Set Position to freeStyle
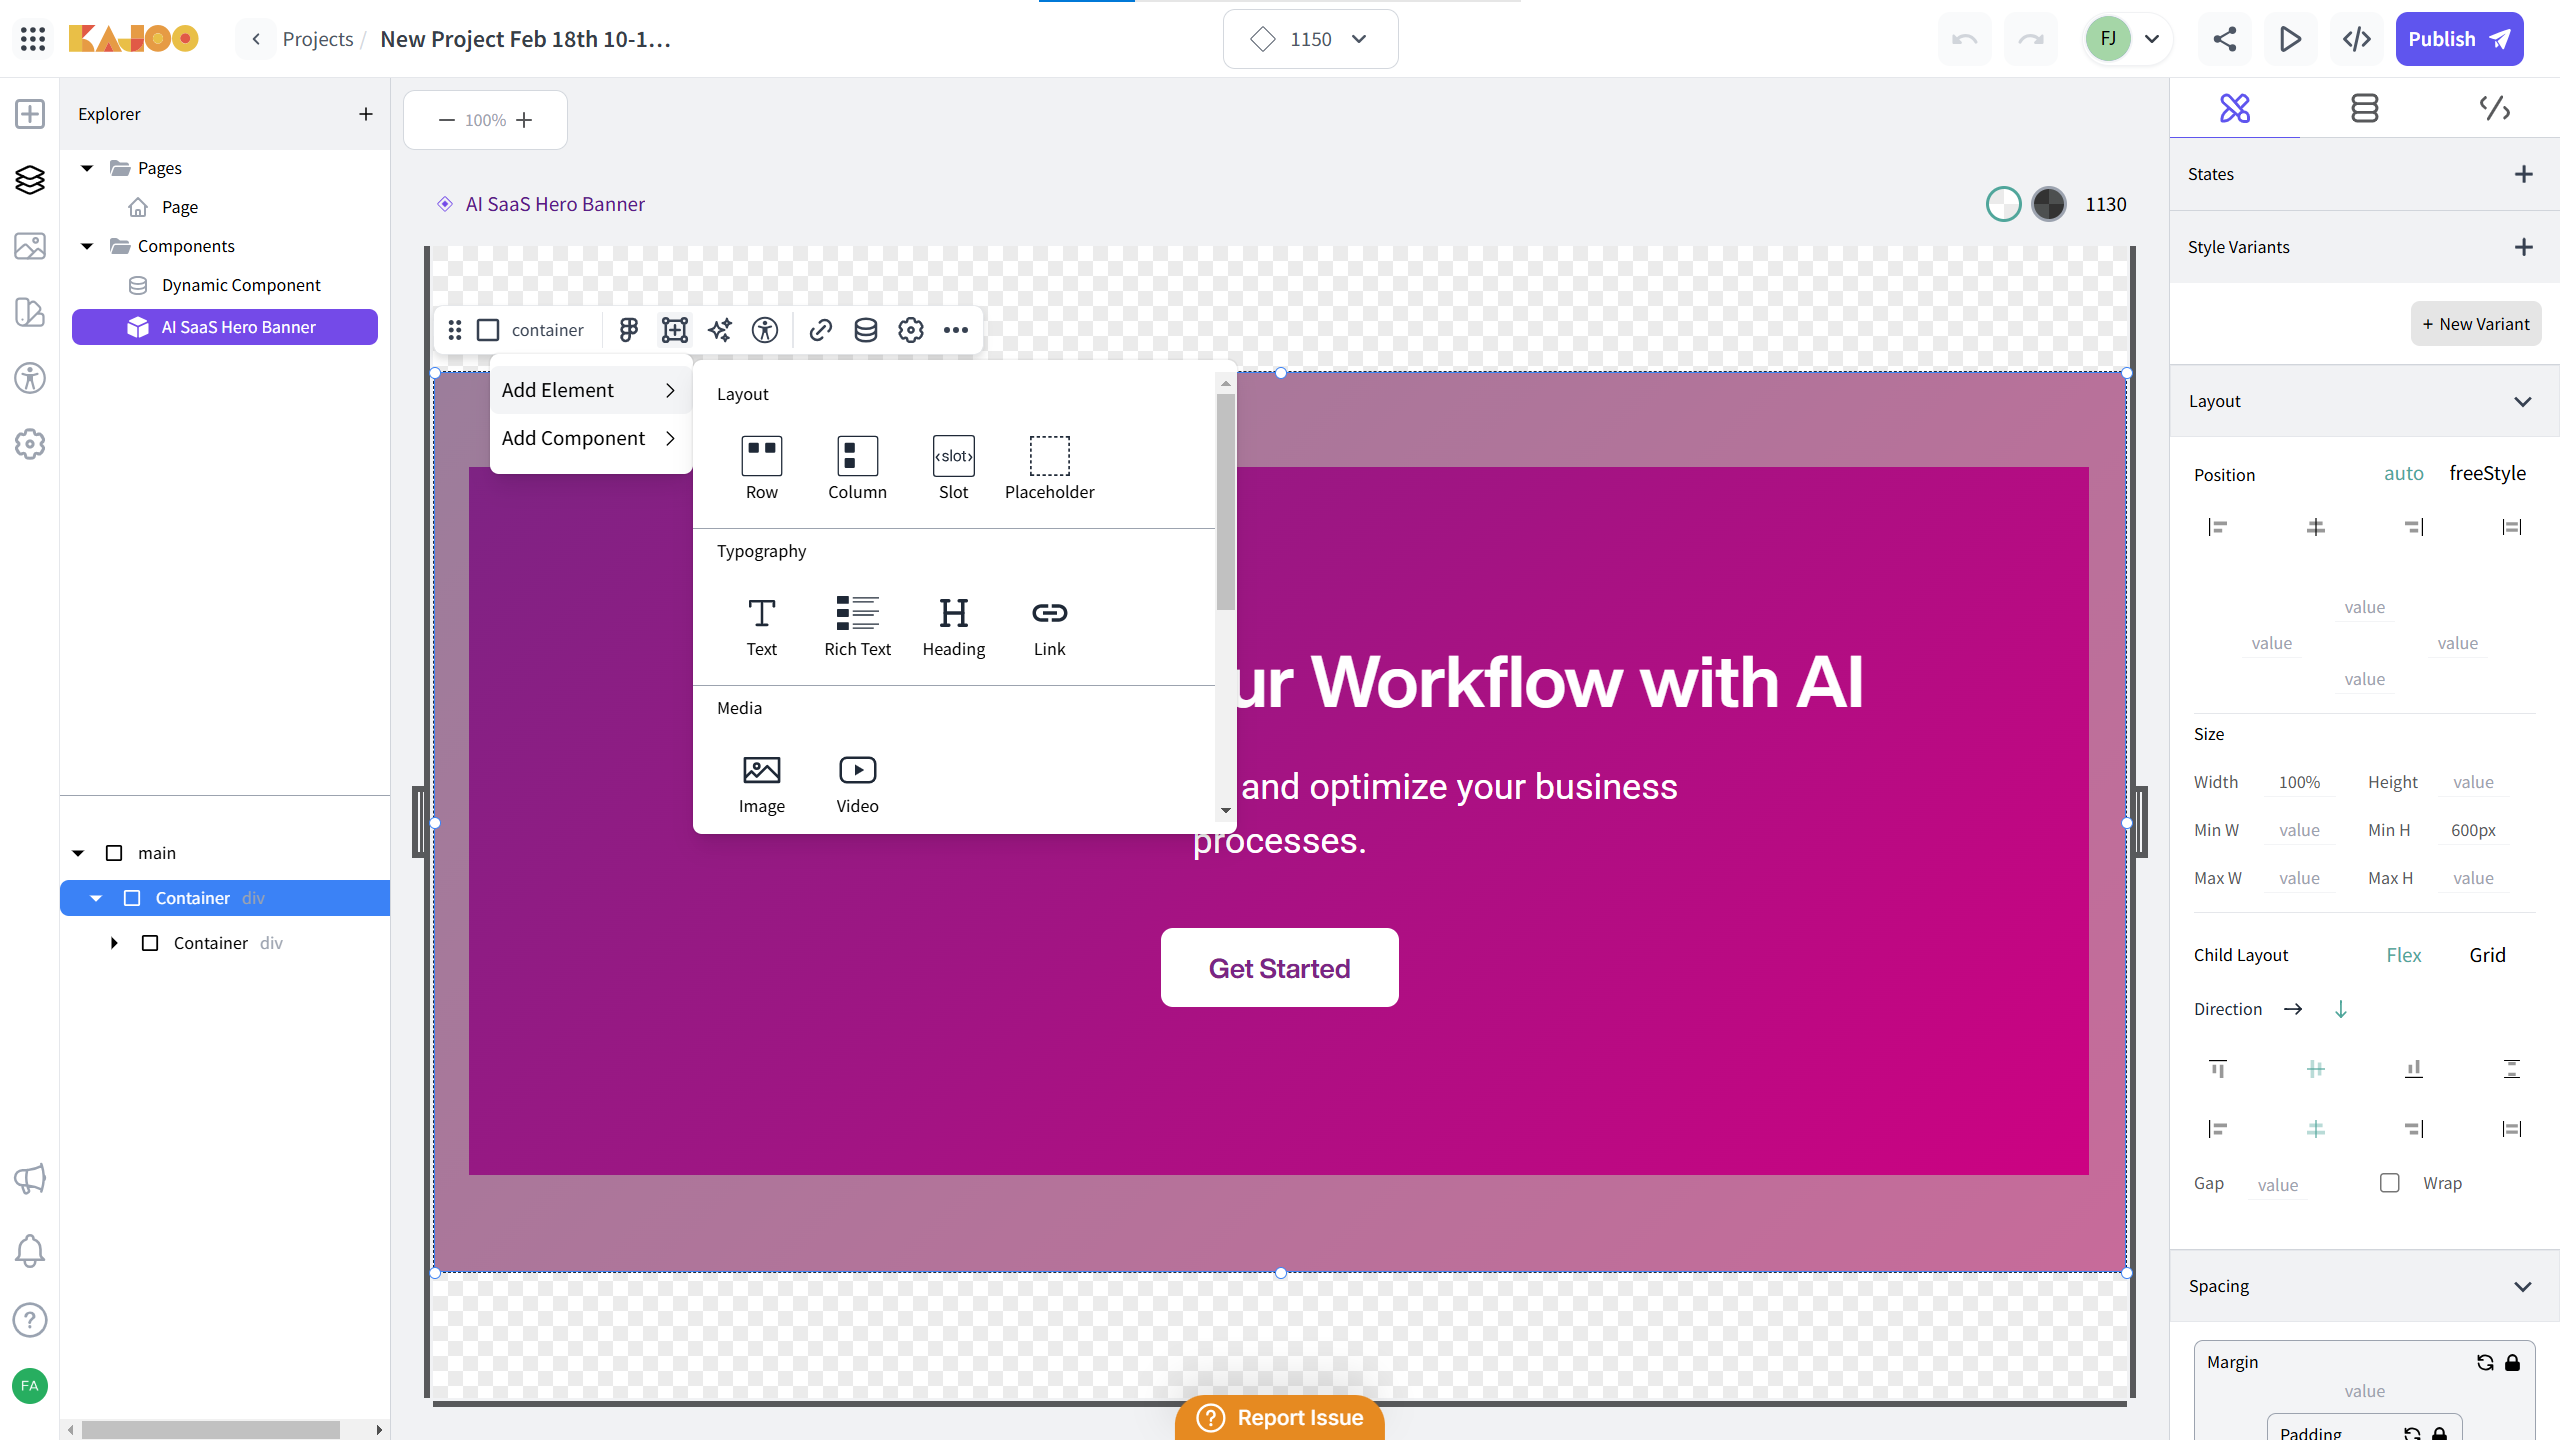This screenshot has width=2560, height=1440. [x=2487, y=473]
